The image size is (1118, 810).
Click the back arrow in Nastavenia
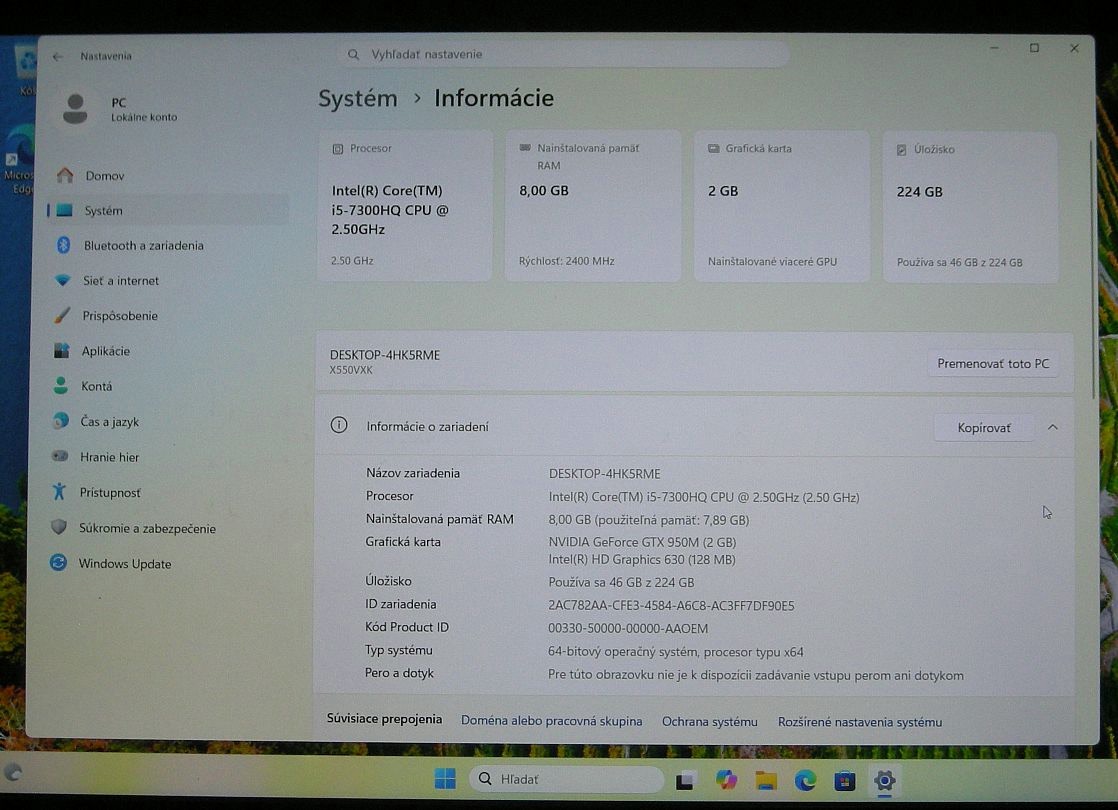[x=58, y=56]
